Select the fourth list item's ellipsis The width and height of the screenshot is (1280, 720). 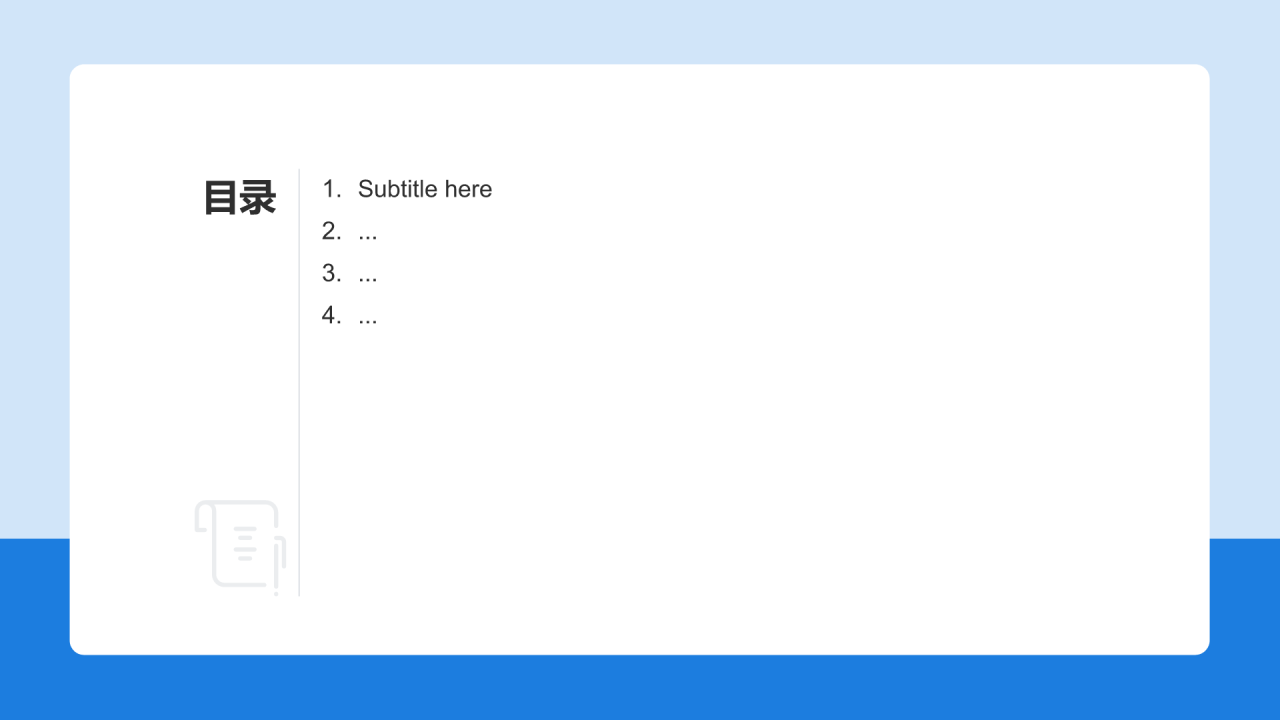(368, 317)
